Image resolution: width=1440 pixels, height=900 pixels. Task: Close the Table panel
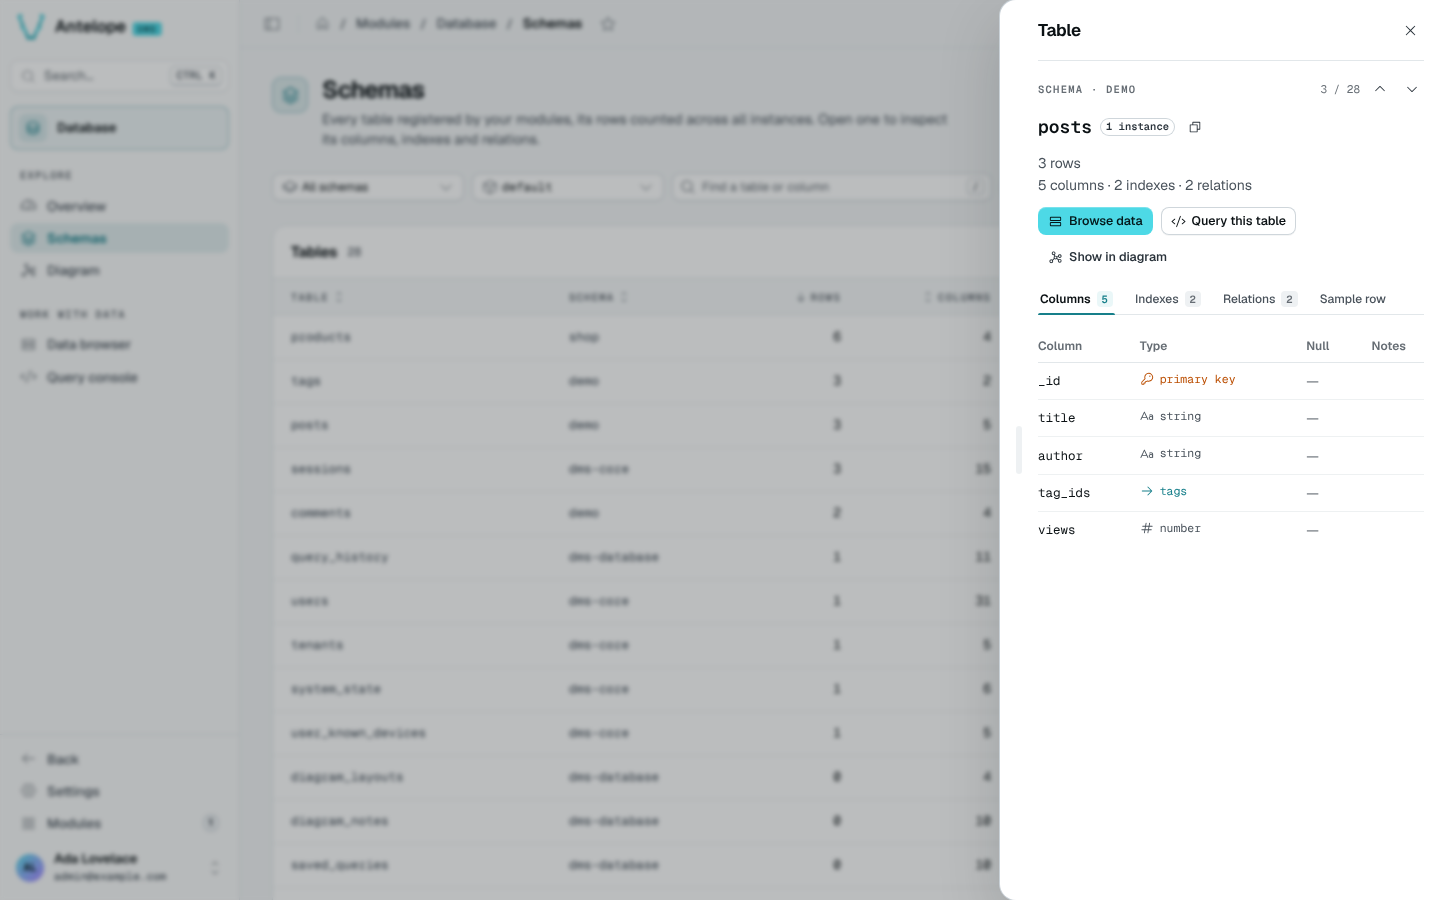point(1410,31)
